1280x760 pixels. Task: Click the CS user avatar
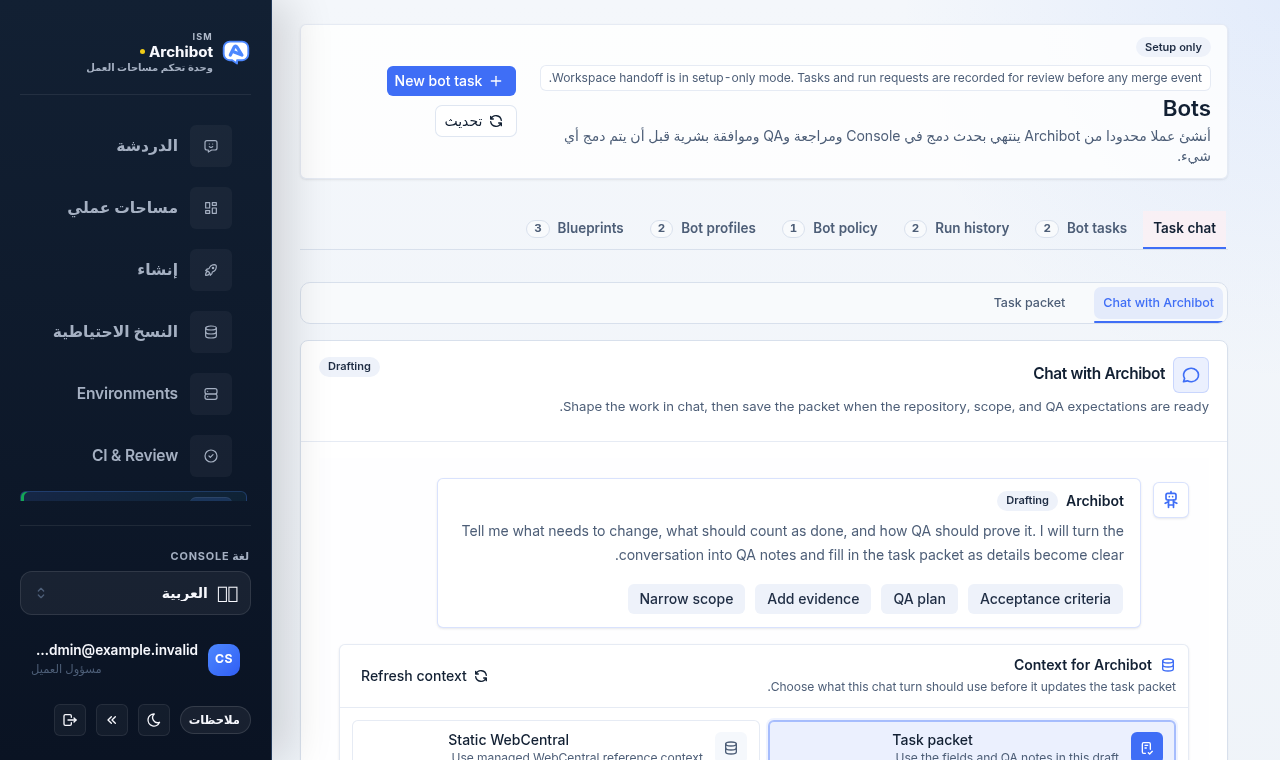tap(224, 659)
